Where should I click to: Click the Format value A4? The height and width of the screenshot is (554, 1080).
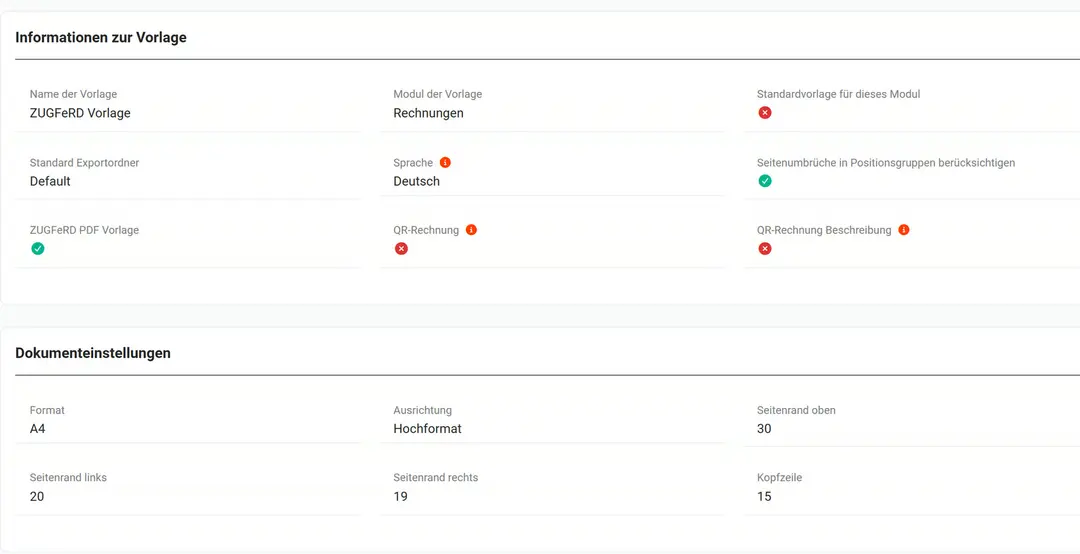point(37,429)
